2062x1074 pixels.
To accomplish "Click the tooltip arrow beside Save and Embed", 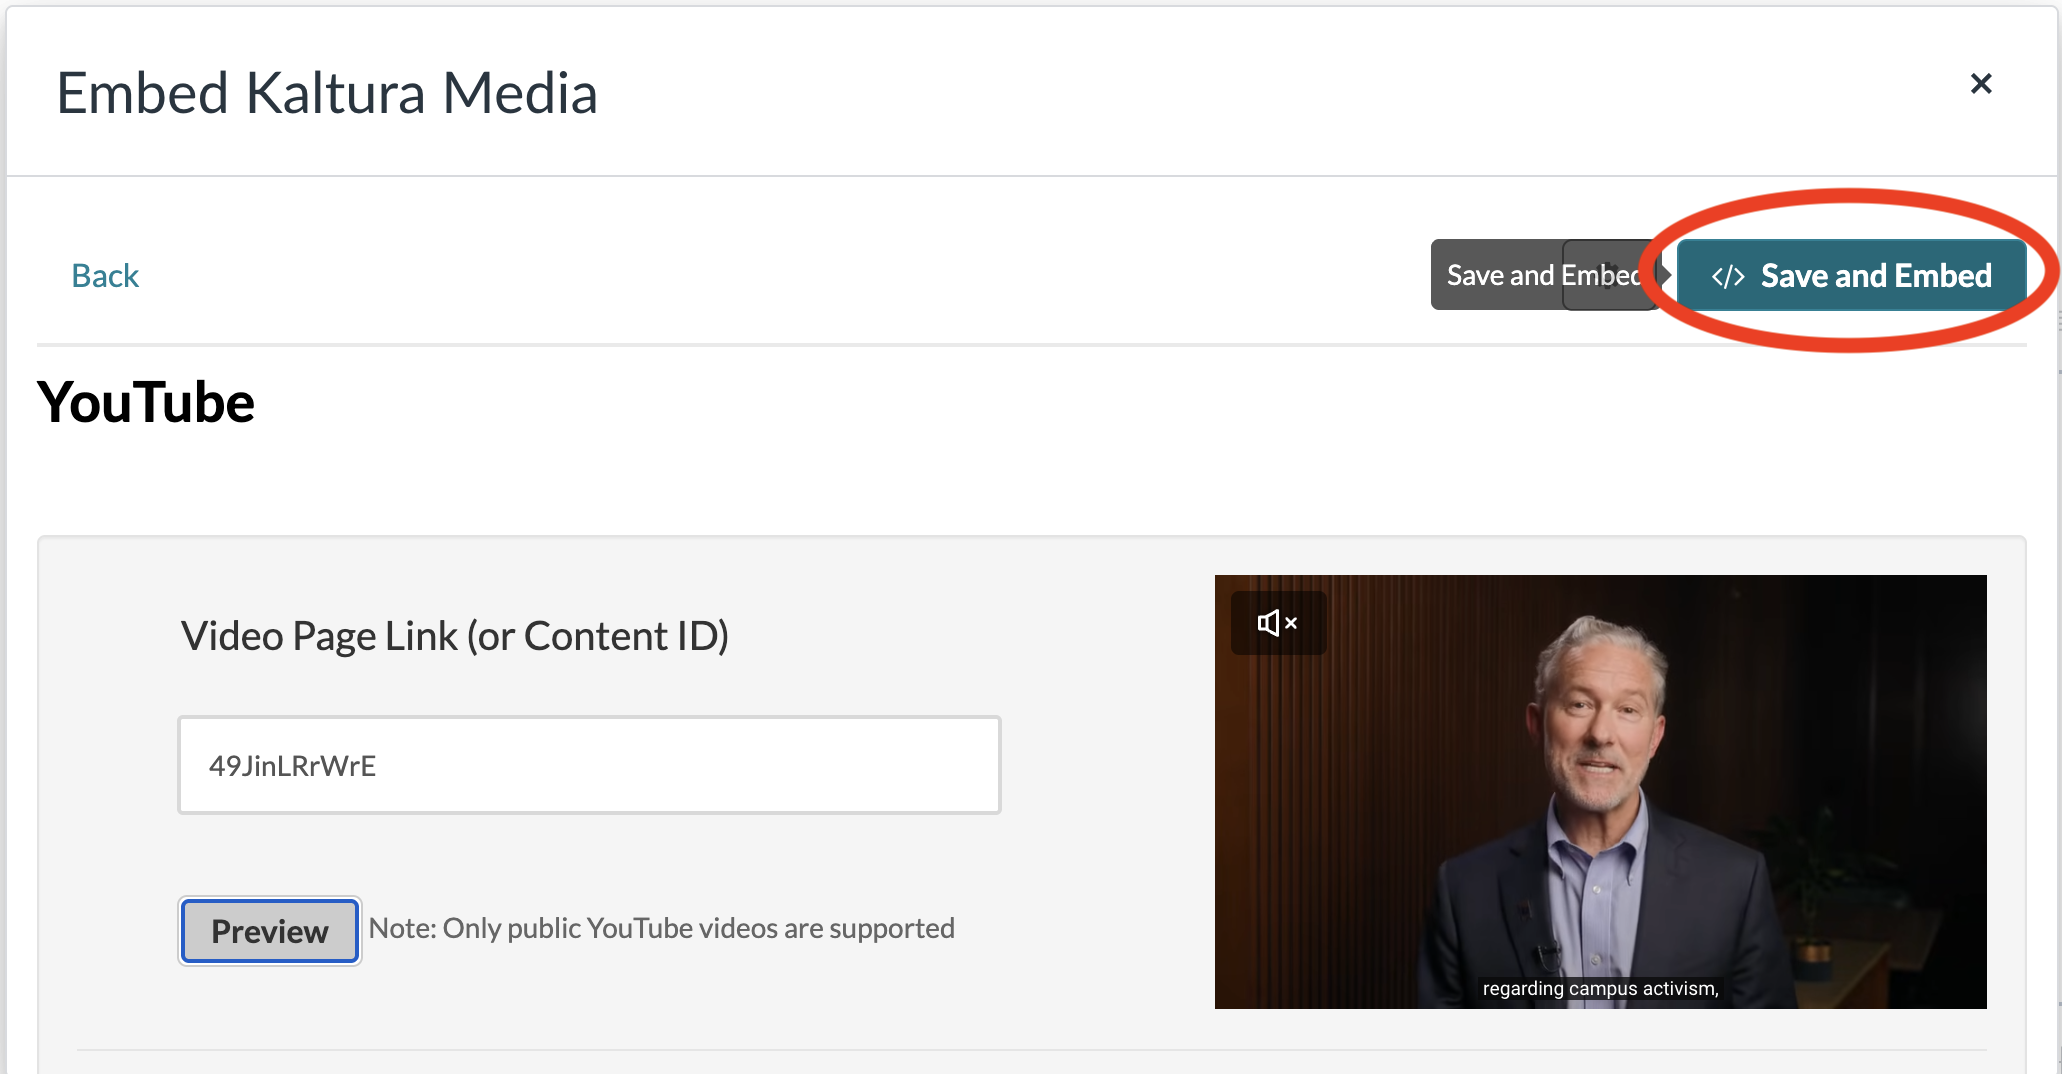I will [x=1666, y=274].
